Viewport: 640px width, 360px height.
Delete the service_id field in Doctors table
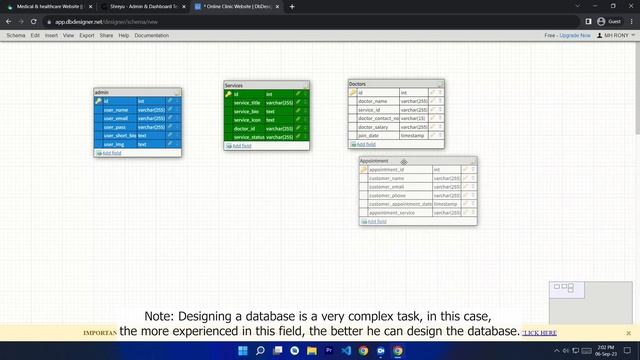click(x=440, y=109)
